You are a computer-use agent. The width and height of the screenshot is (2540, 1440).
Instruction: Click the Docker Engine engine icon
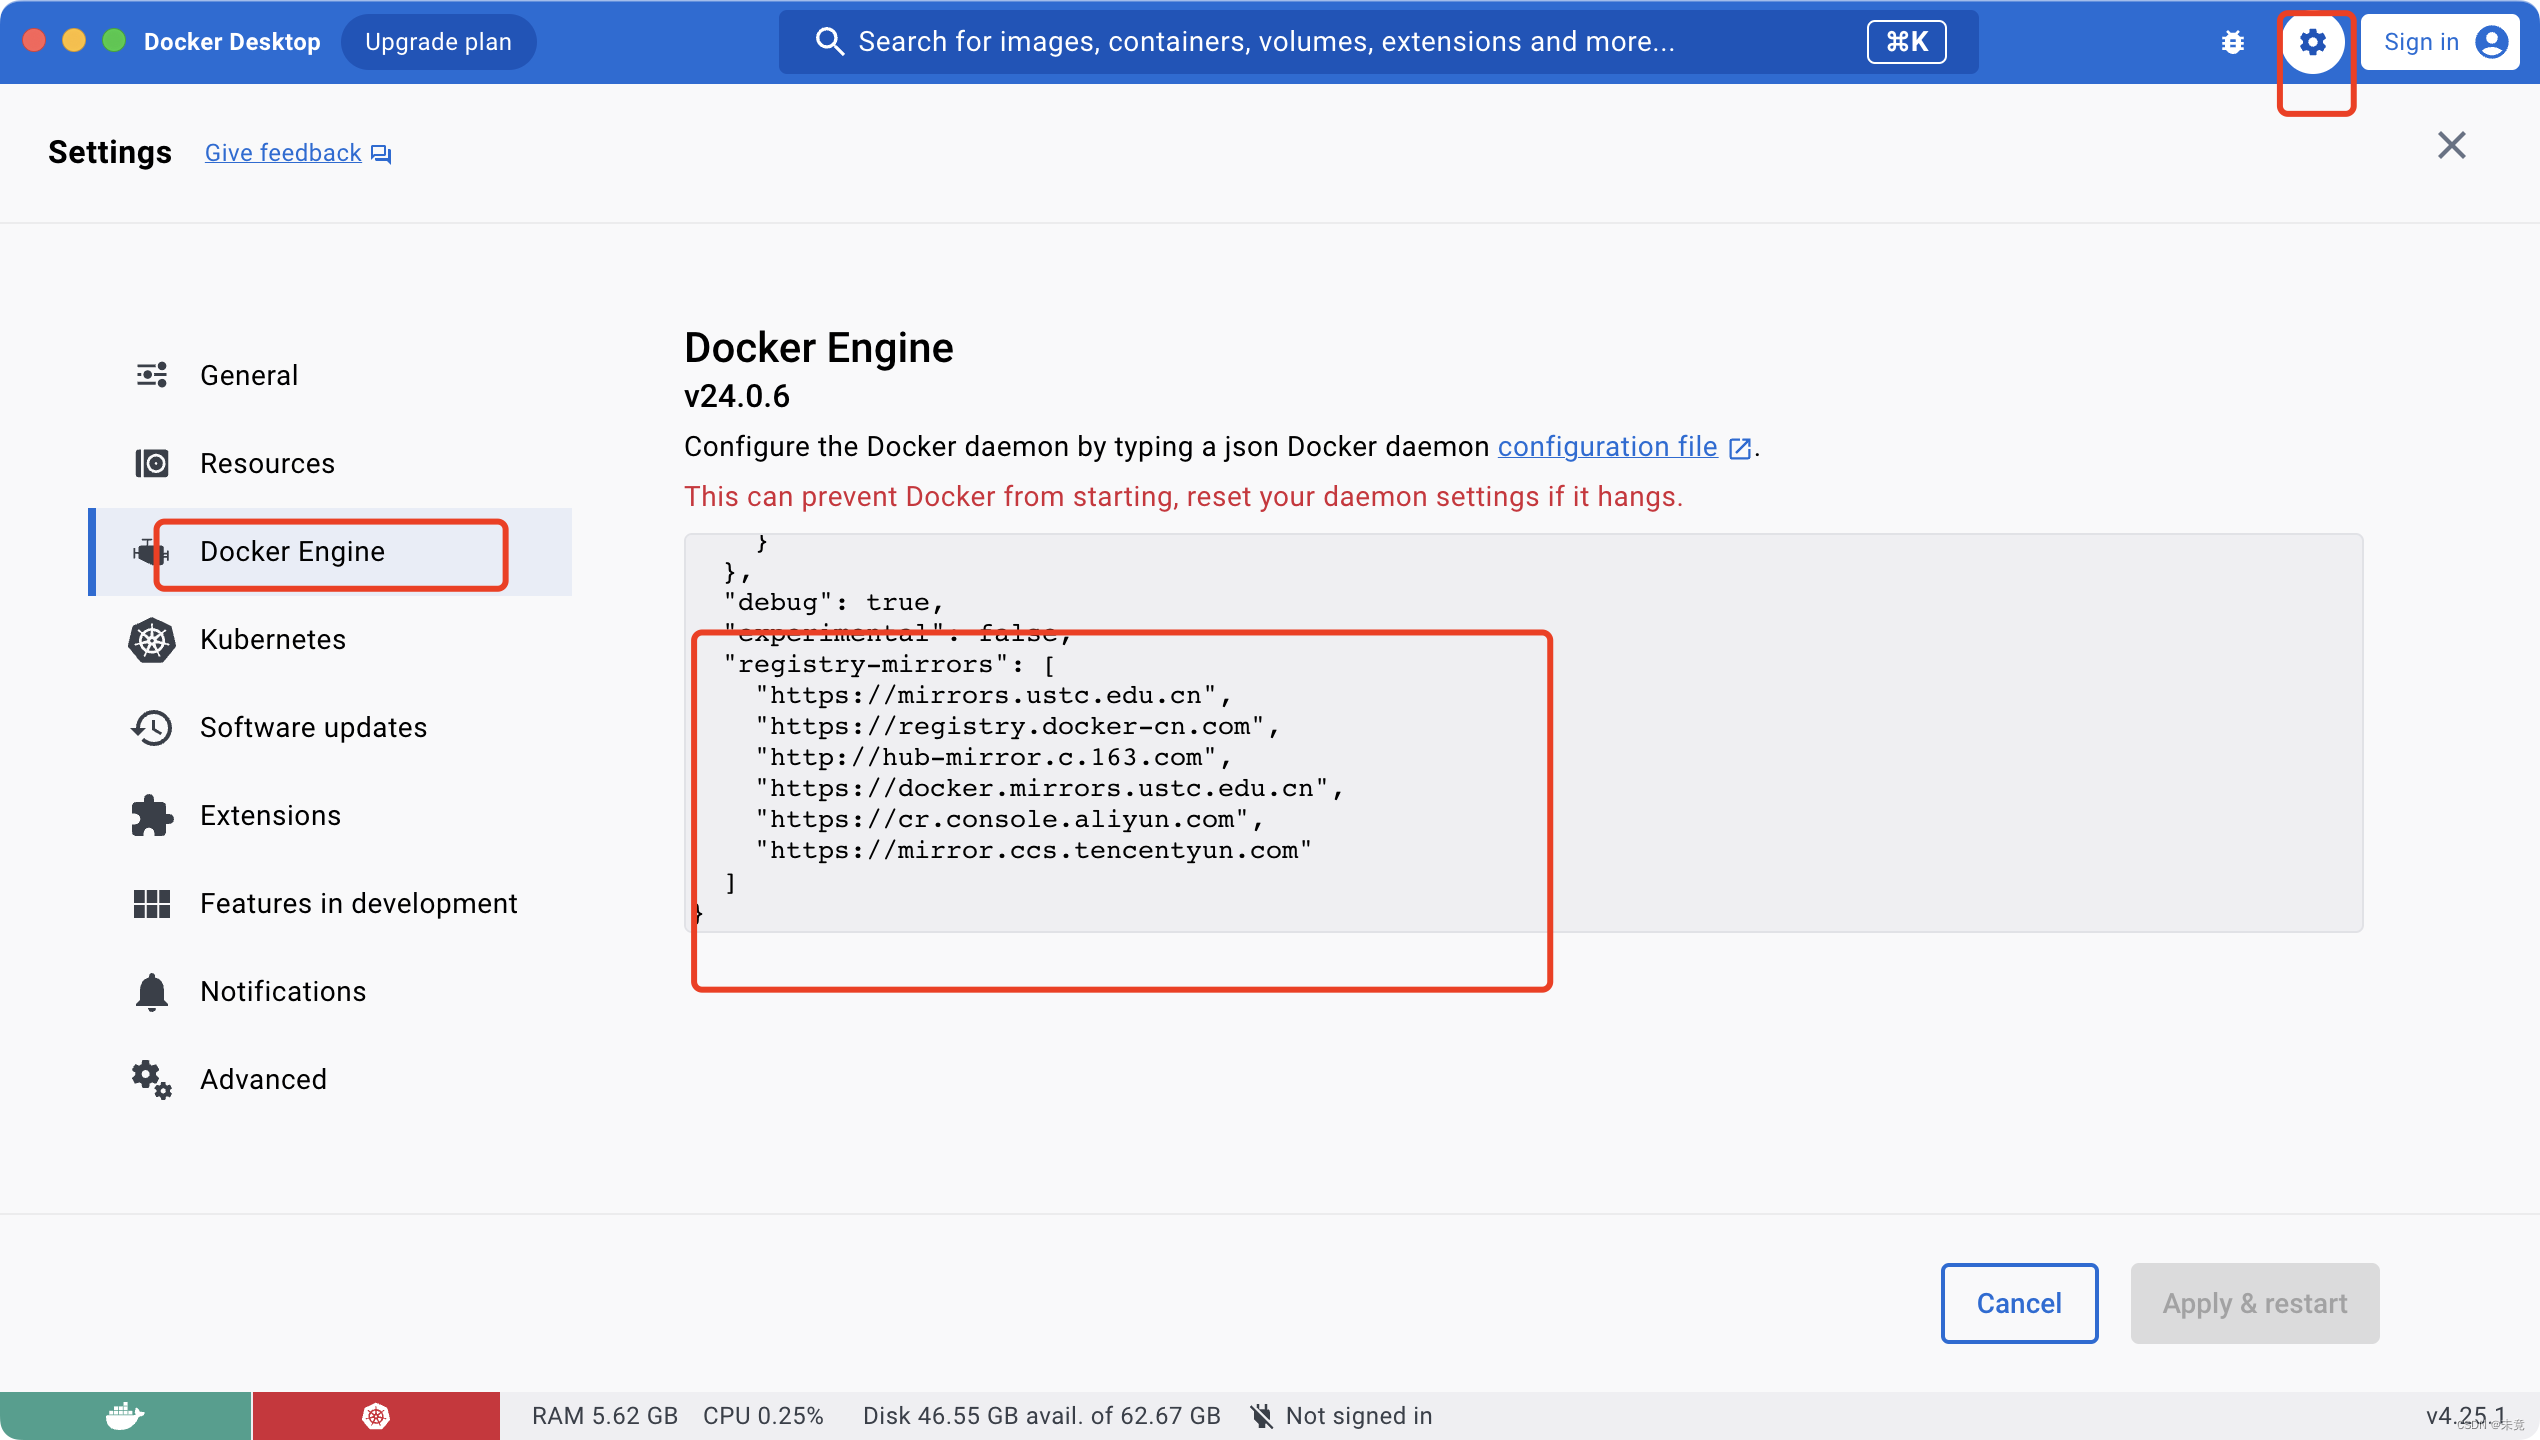point(150,551)
